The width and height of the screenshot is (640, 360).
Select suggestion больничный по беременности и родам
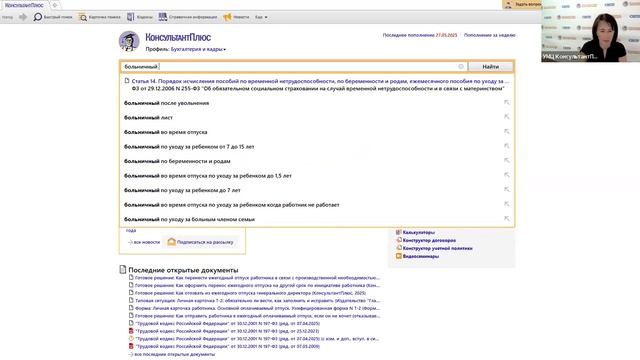click(x=177, y=161)
